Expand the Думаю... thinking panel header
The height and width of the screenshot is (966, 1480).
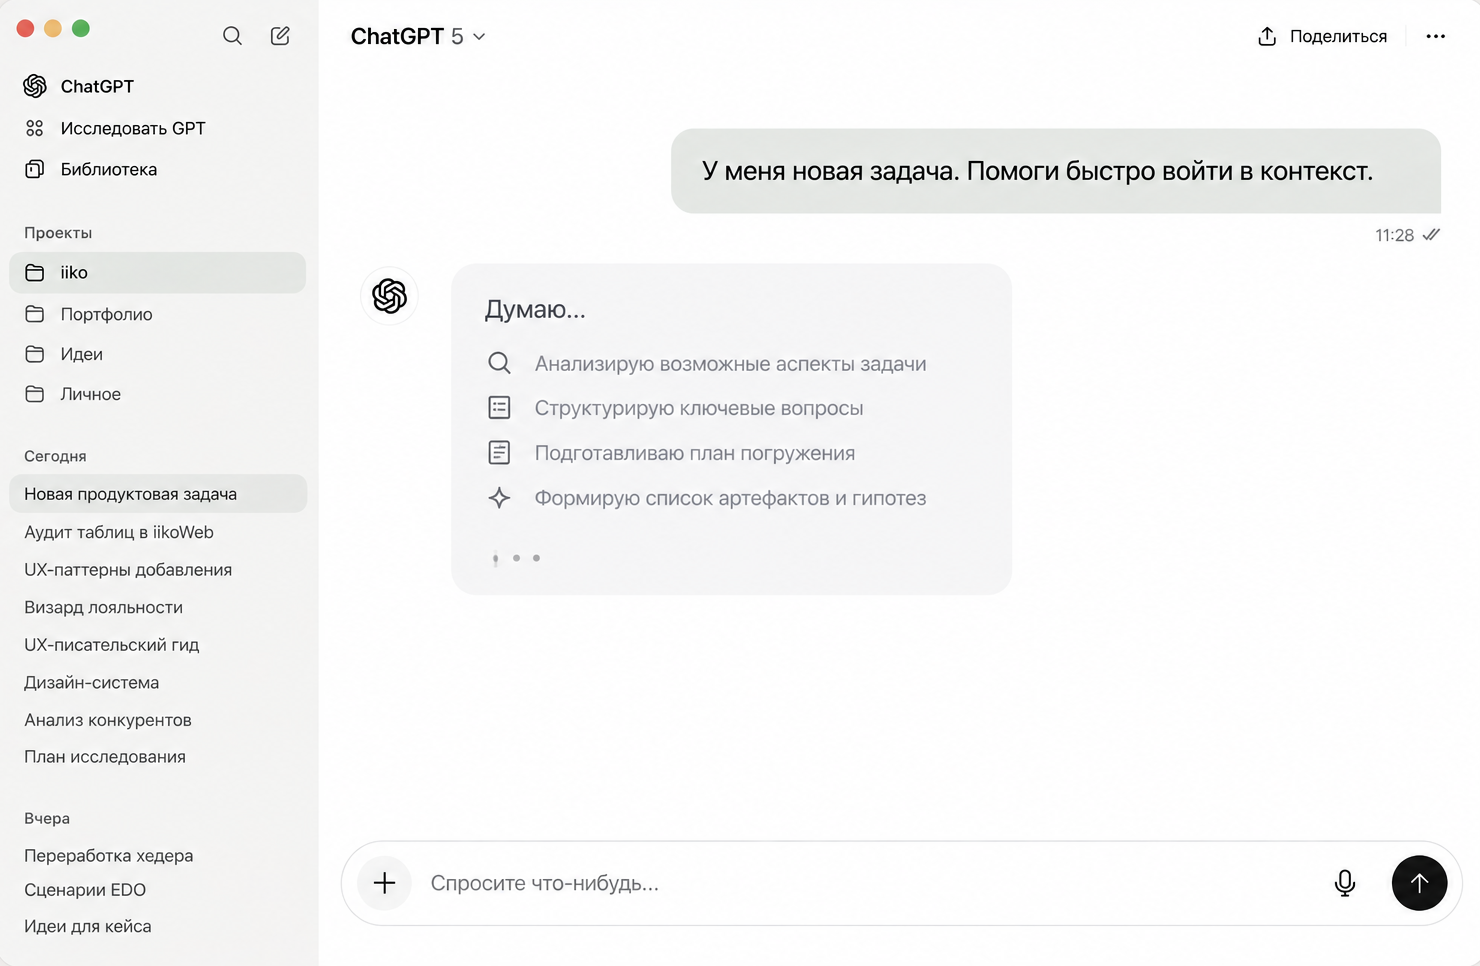coord(535,309)
